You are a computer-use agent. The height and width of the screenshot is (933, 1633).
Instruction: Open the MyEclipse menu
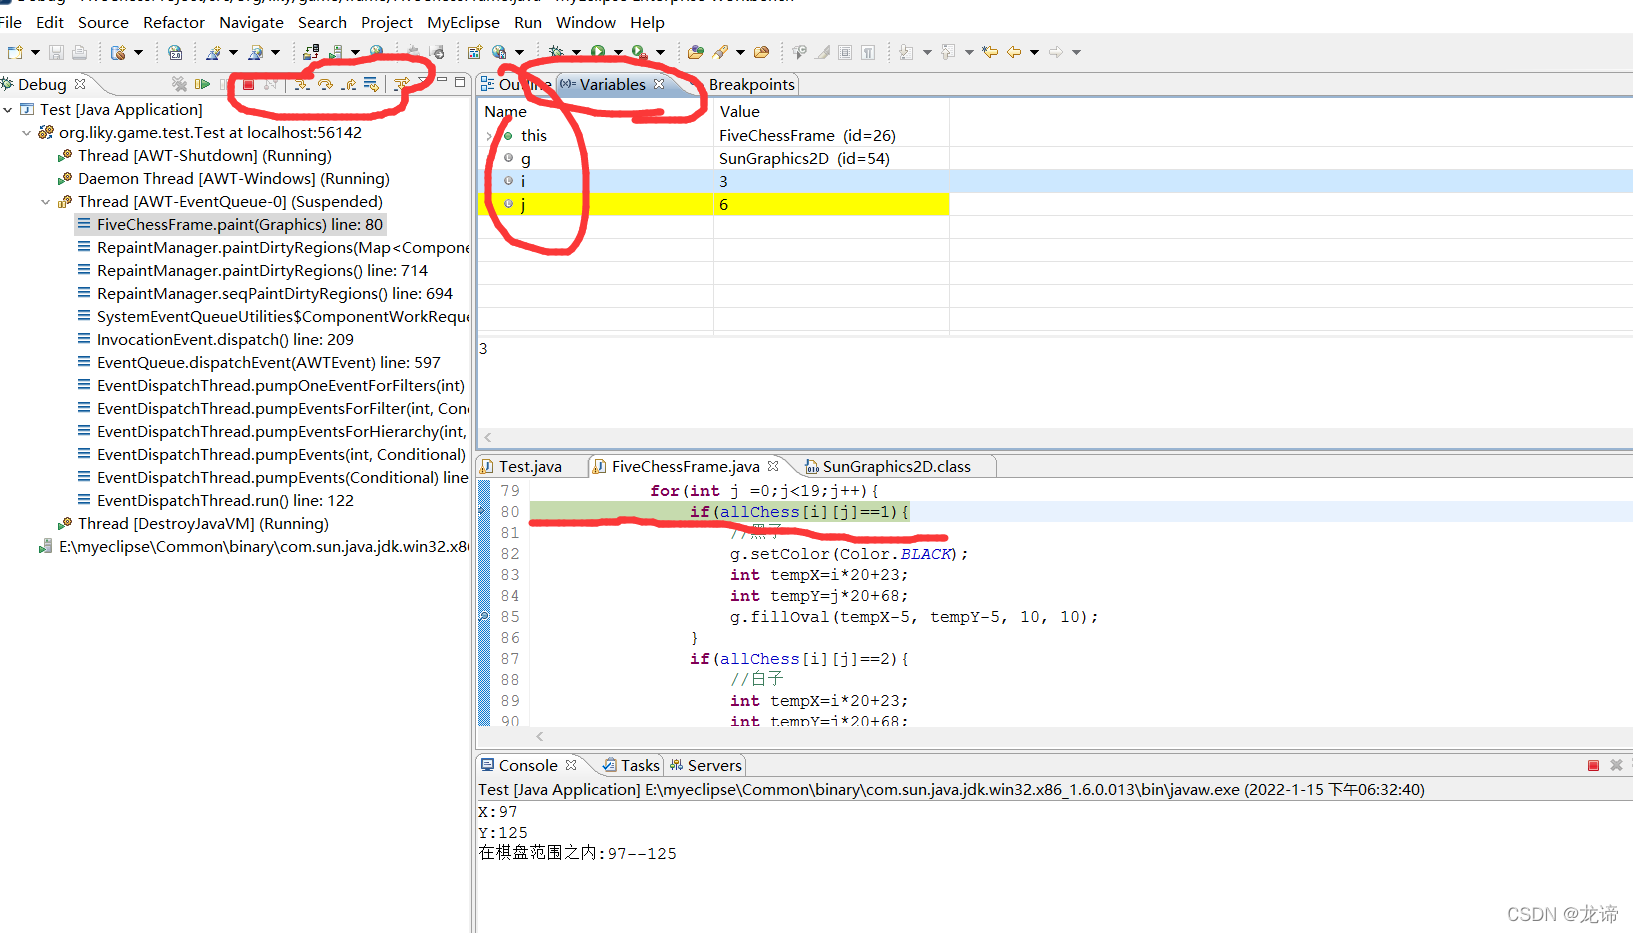463,22
